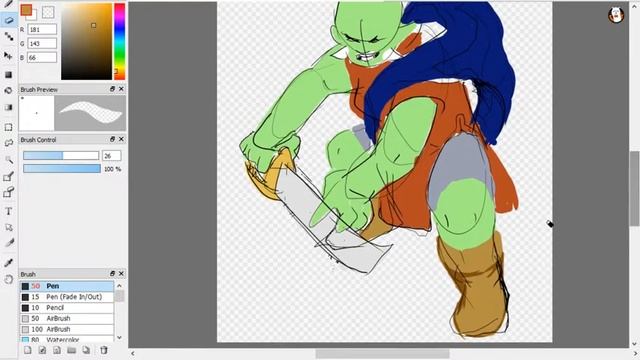Duplicate the selected brush

(86, 350)
